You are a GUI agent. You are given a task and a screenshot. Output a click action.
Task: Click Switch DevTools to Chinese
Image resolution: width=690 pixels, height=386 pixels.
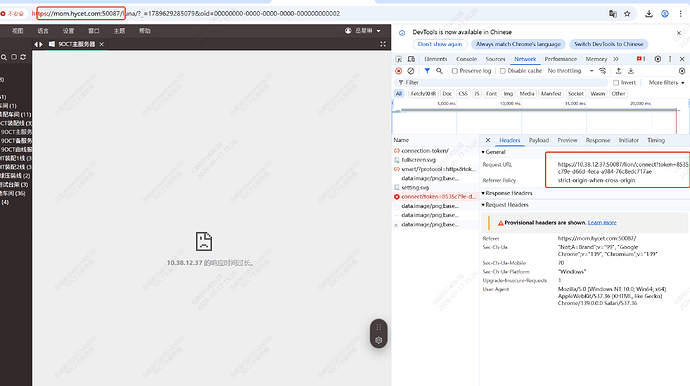tap(609, 44)
